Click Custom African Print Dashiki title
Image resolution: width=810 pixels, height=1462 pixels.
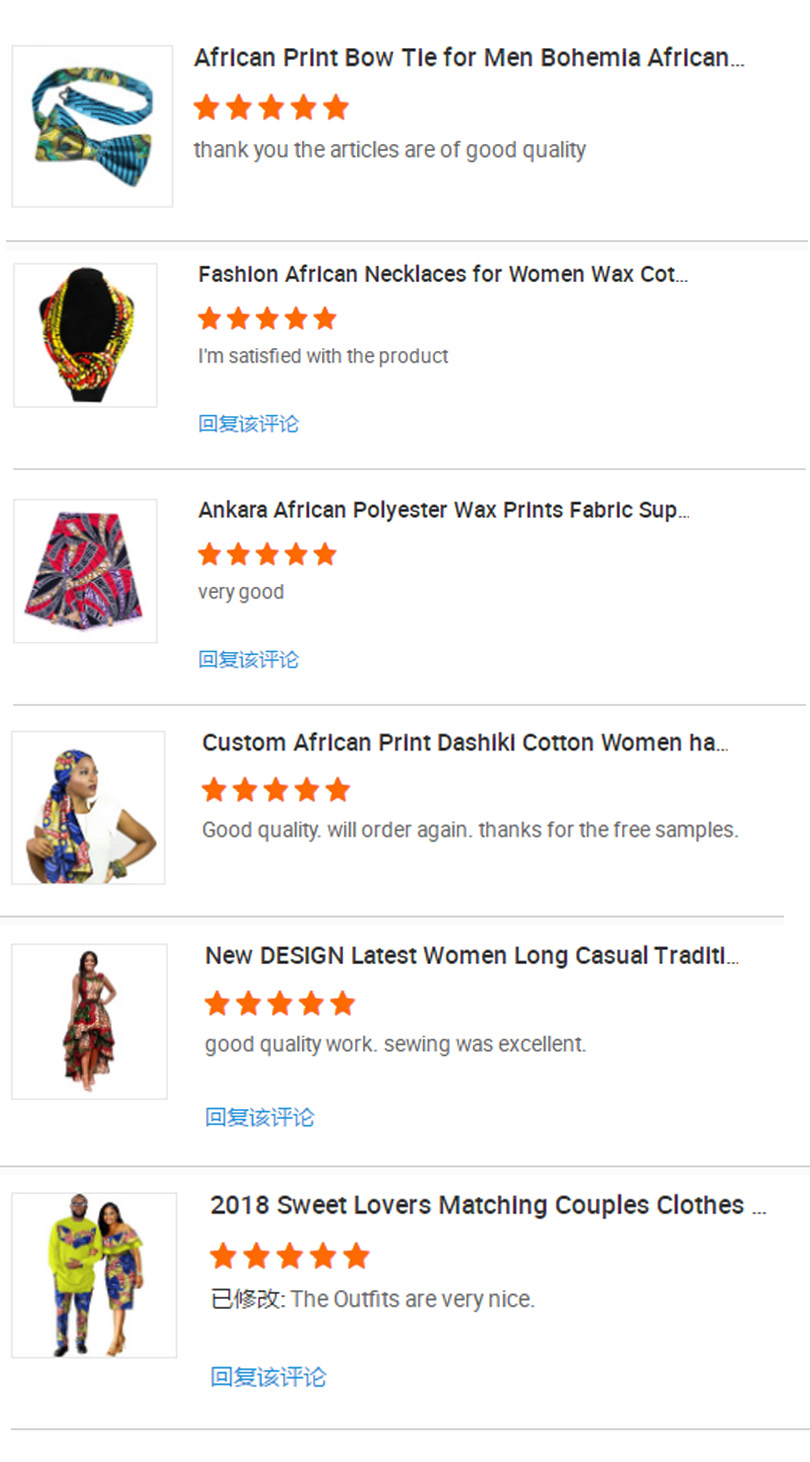tap(465, 743)
